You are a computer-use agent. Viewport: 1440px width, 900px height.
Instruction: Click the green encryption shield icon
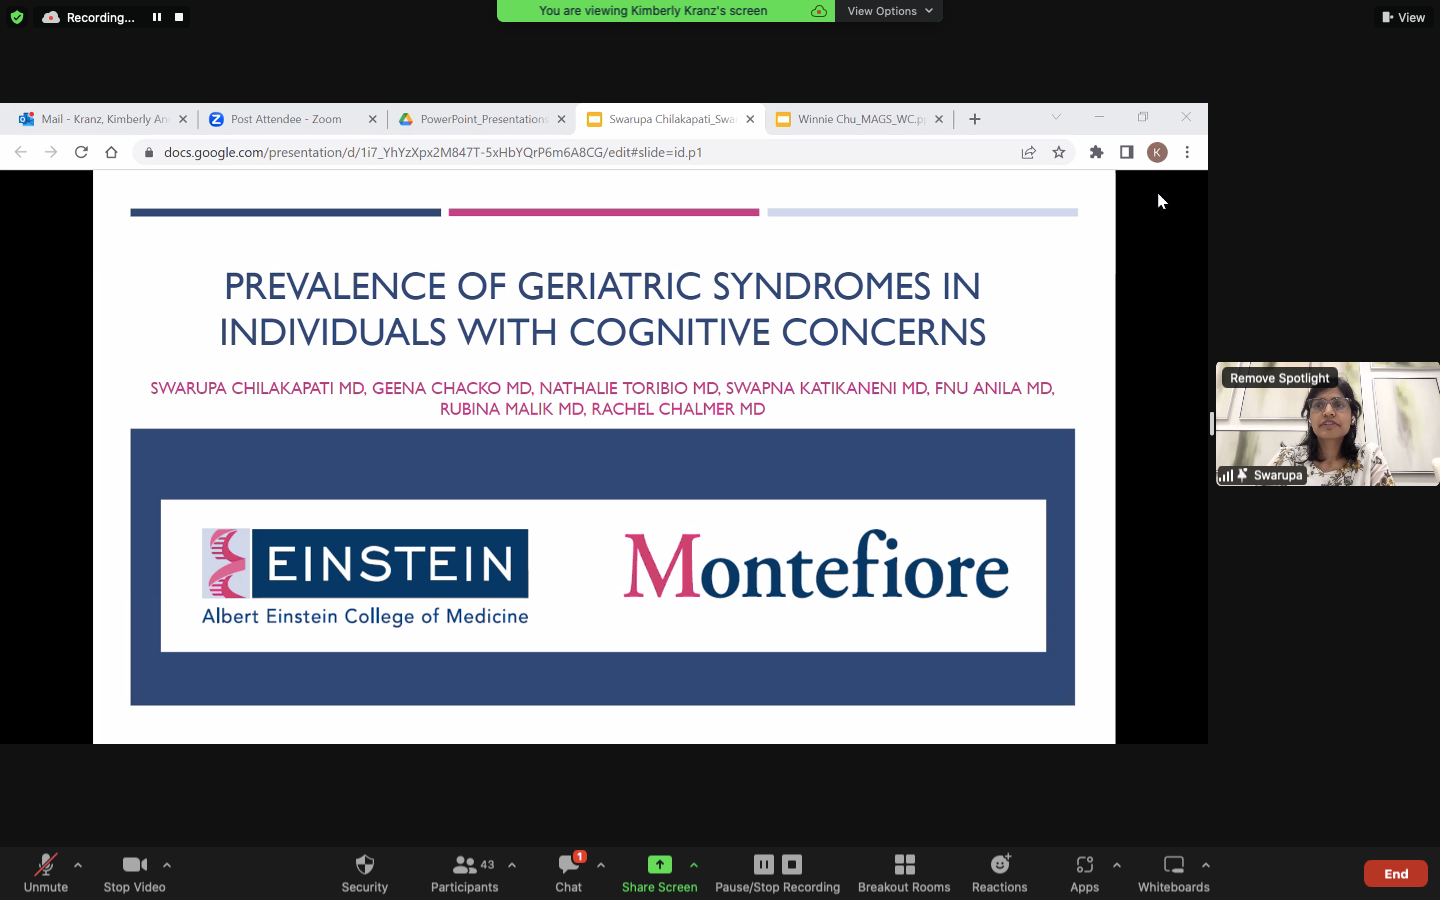(17, 17)
